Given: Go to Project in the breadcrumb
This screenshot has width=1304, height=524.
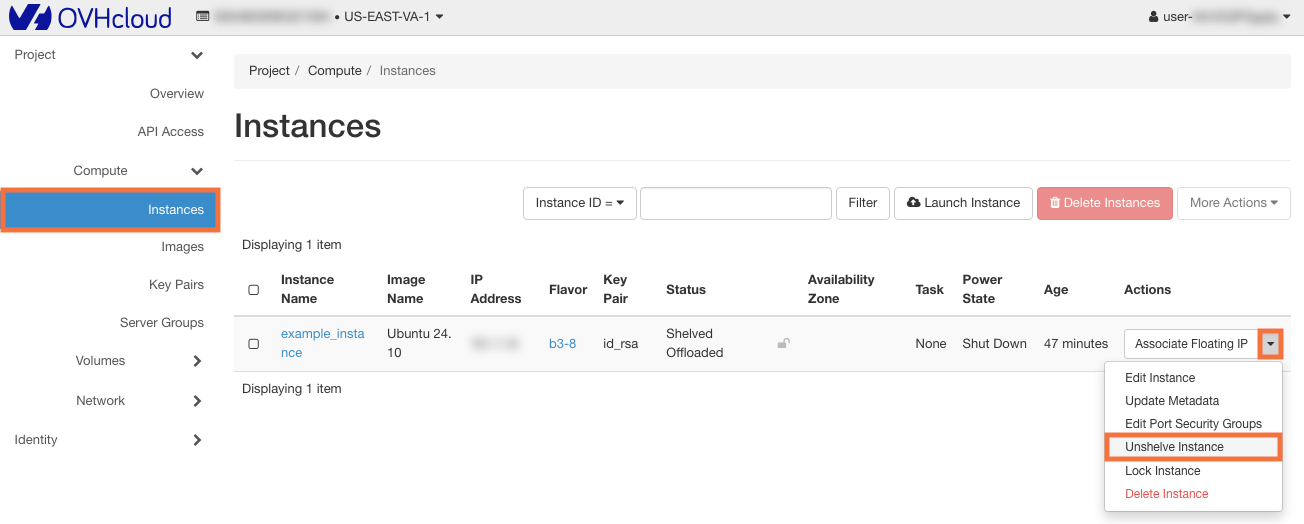Looking at the screenshot, I should [x=269, y=71].
